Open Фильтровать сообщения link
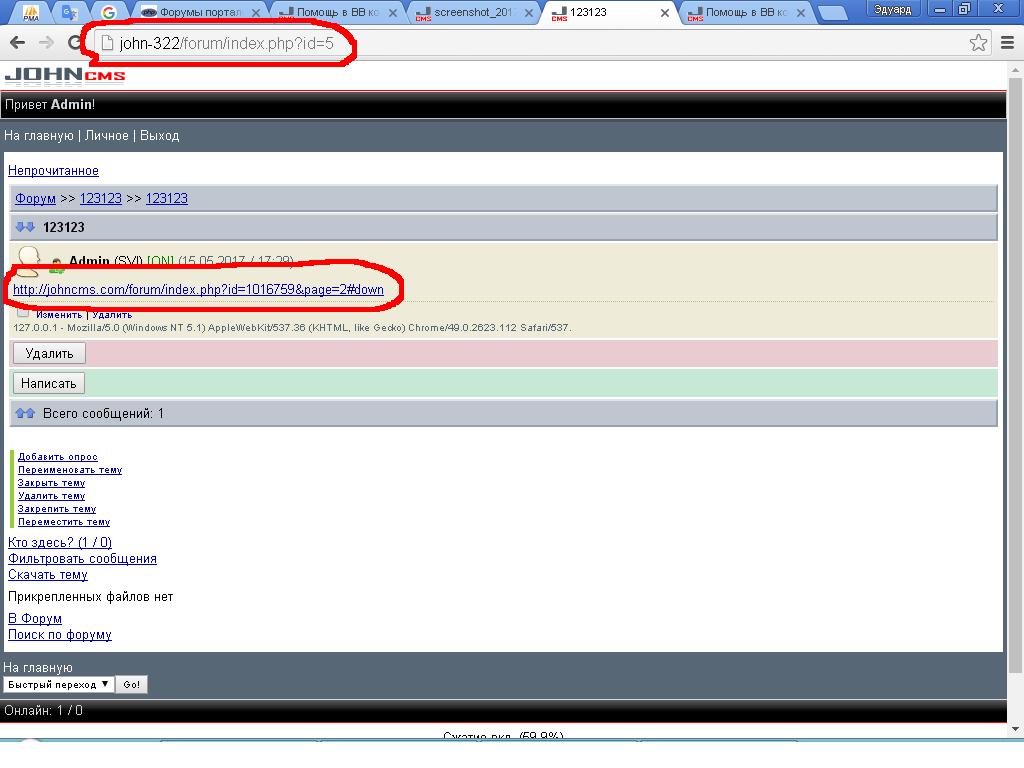 [x=82, y=559]
